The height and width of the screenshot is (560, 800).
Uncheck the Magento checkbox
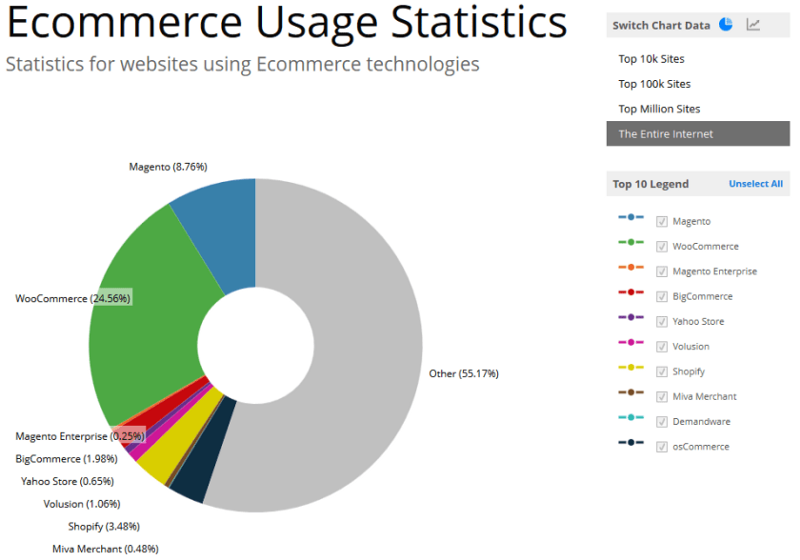(x=661, y=221)
